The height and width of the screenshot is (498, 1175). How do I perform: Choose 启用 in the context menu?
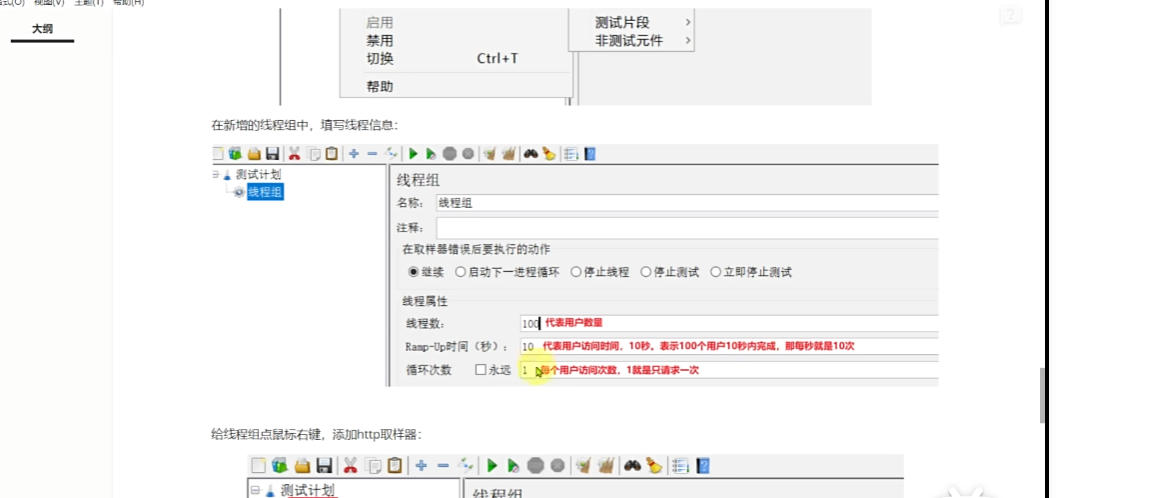pyautogui.click(x=379, y=23)
